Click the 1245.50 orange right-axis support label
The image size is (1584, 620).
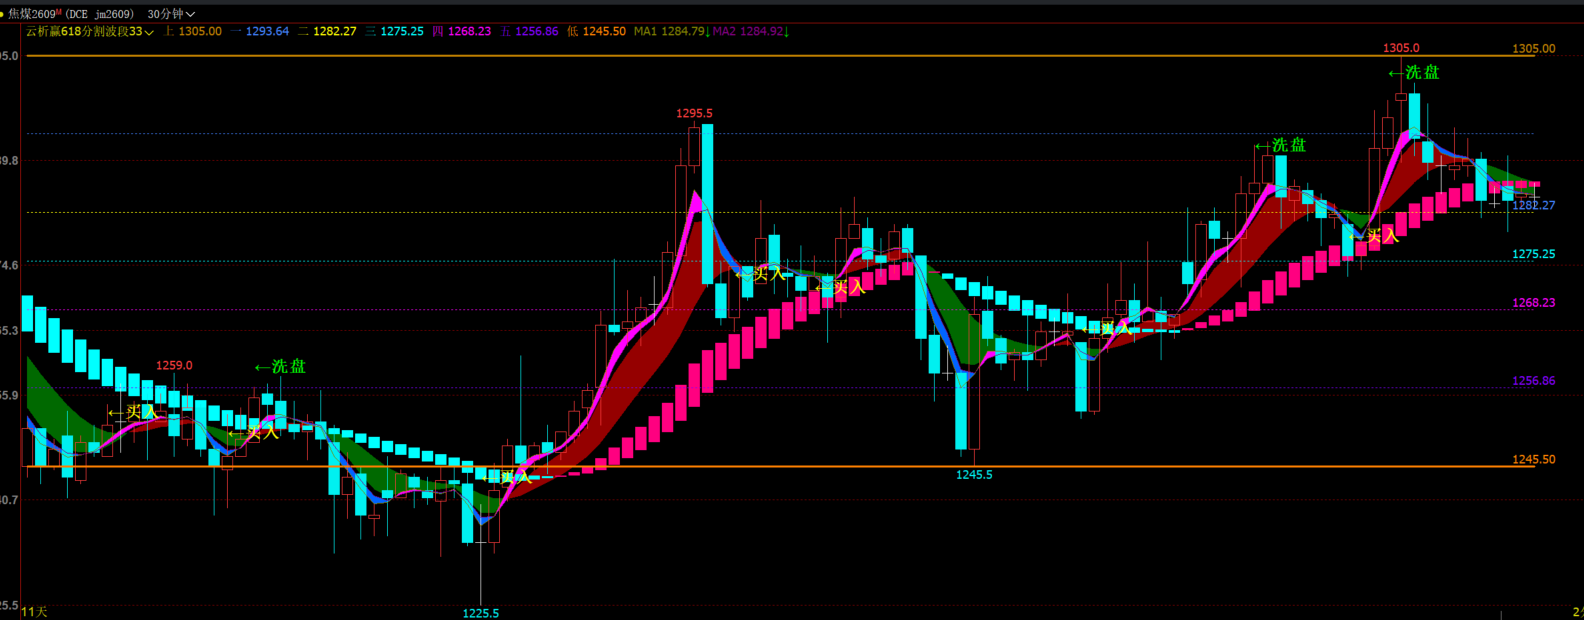pyautogui.click(x=1534, y=460)
